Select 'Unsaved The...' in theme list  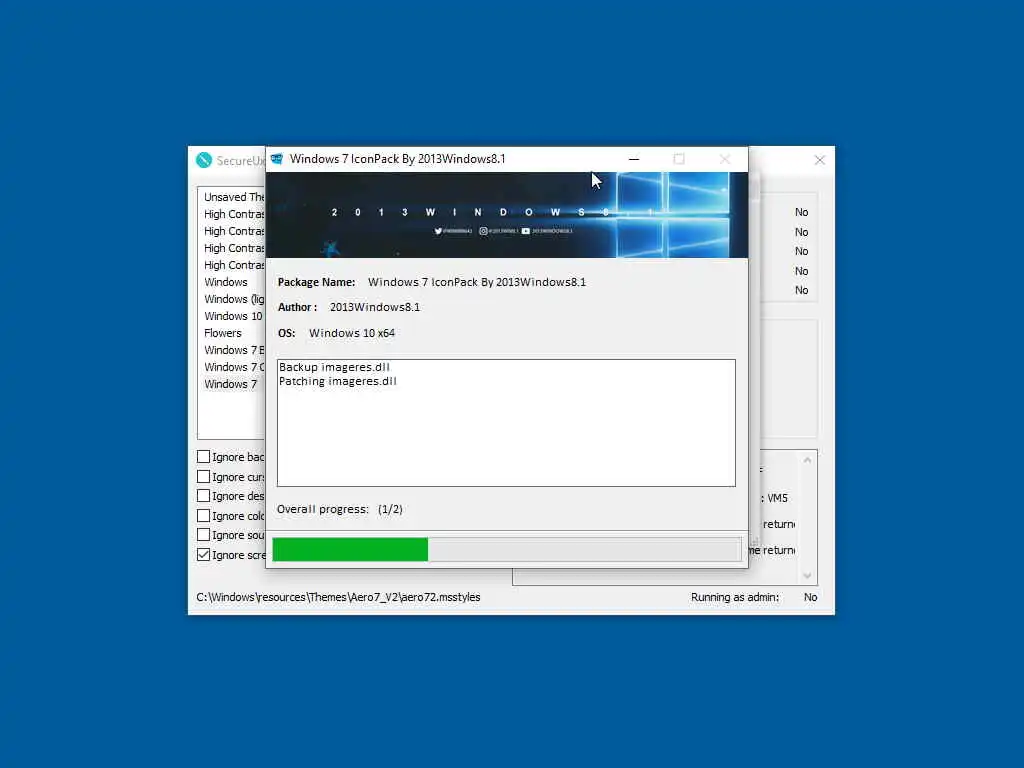point(234,197)
